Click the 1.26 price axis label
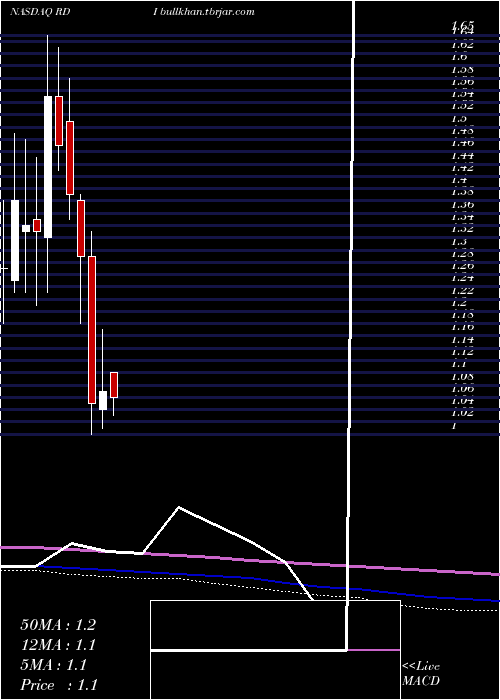500x700 pixels. pos(462,266)
